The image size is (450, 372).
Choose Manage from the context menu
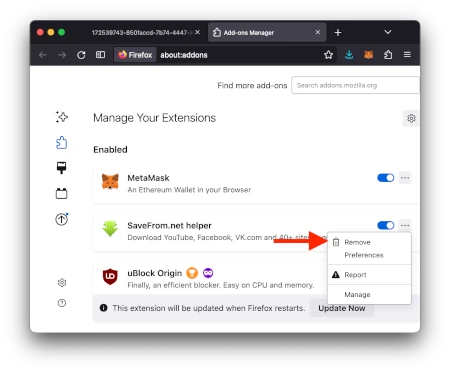[369, 295]
